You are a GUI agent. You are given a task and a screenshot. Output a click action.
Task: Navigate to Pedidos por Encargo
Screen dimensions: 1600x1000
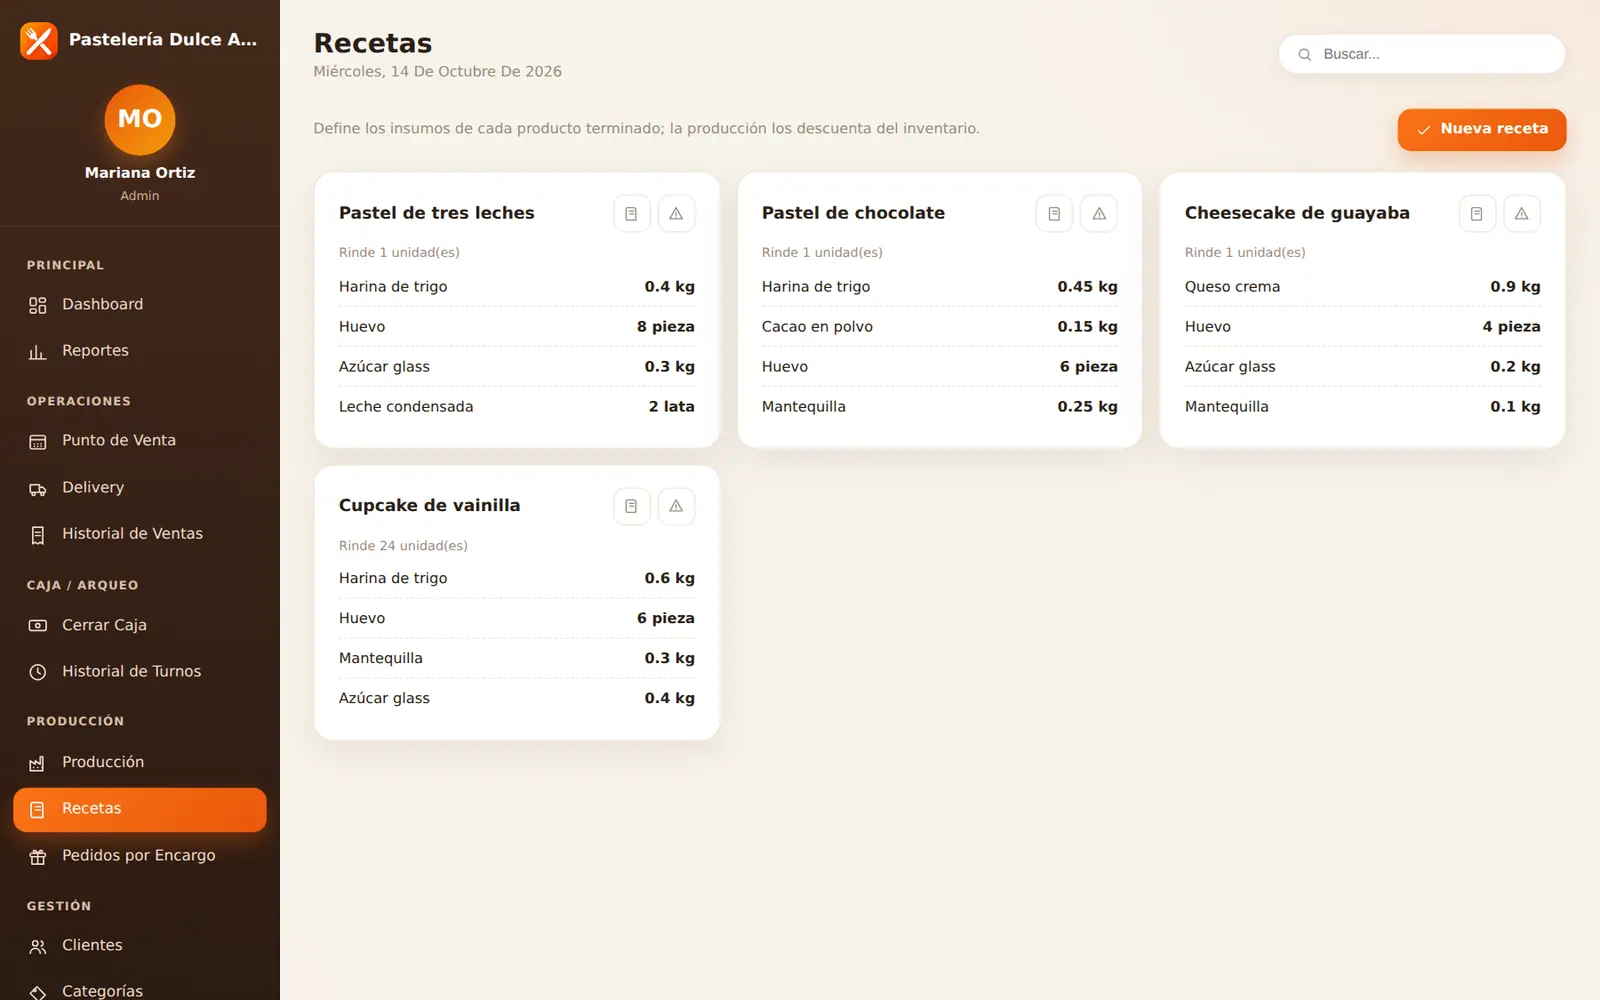pyautogui.click(x=140, y=856)
